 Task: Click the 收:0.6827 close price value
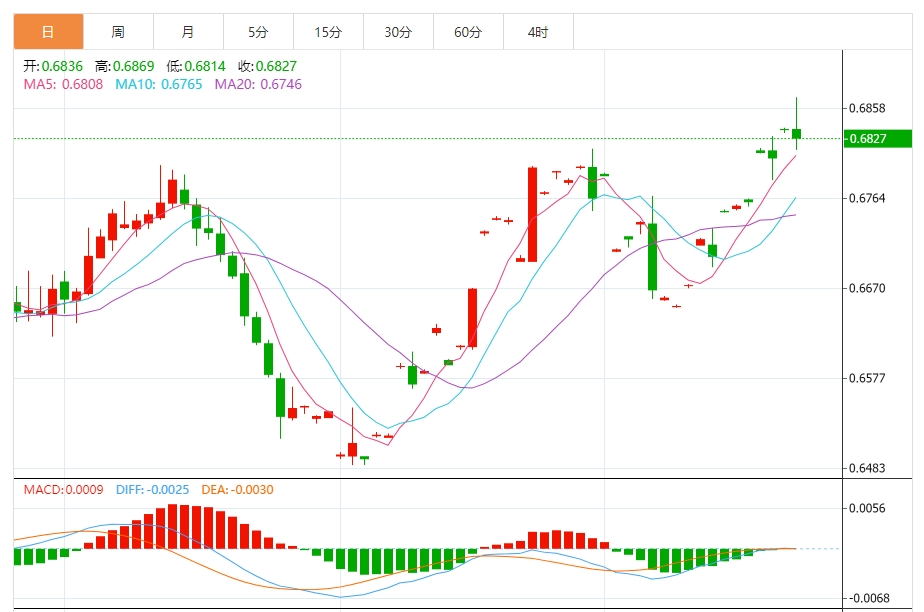(268, 66)
